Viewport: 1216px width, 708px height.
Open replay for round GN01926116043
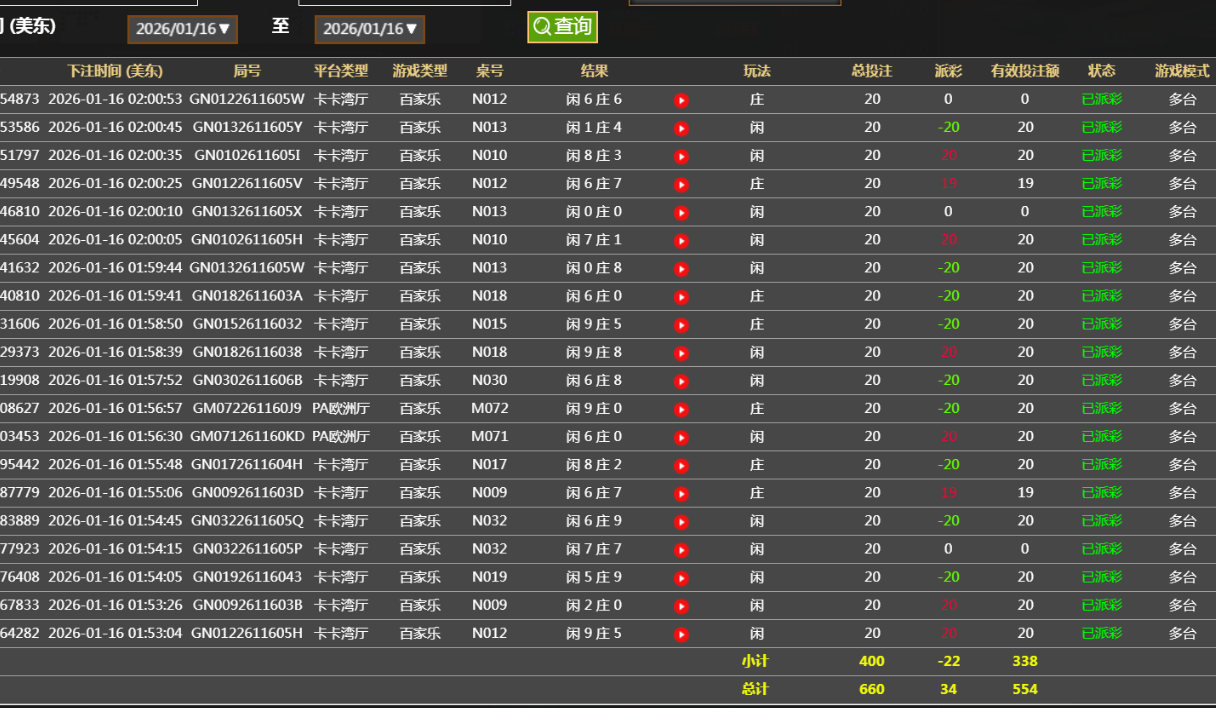pos(681,578)
